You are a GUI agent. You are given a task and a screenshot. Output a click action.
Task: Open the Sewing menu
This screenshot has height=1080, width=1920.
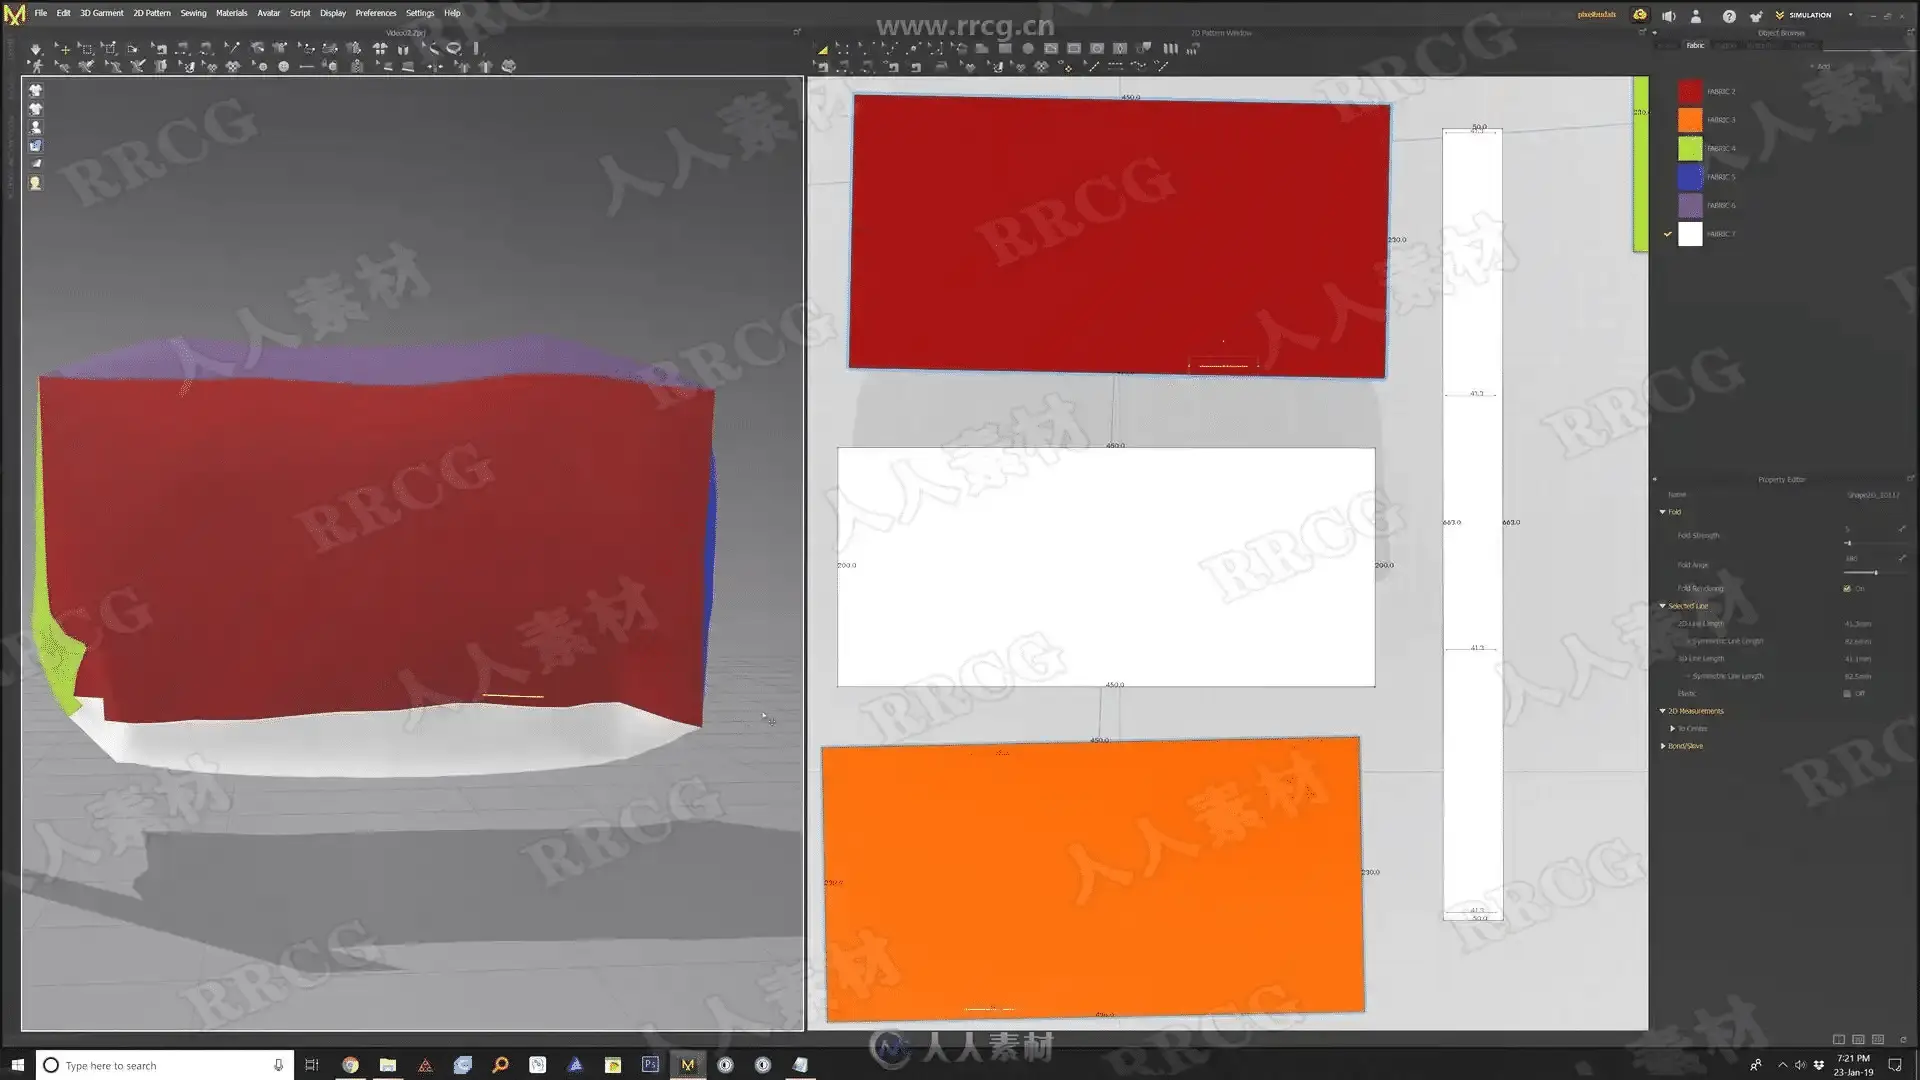coord(193,13)
